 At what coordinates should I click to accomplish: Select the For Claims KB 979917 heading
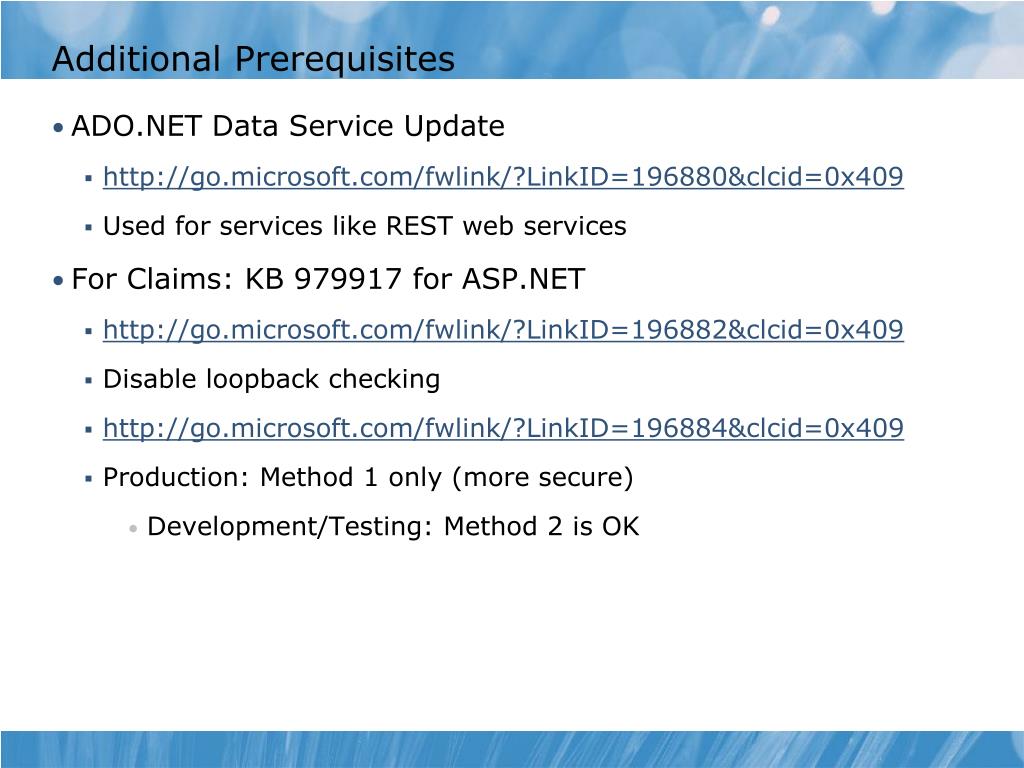(328, 279)
